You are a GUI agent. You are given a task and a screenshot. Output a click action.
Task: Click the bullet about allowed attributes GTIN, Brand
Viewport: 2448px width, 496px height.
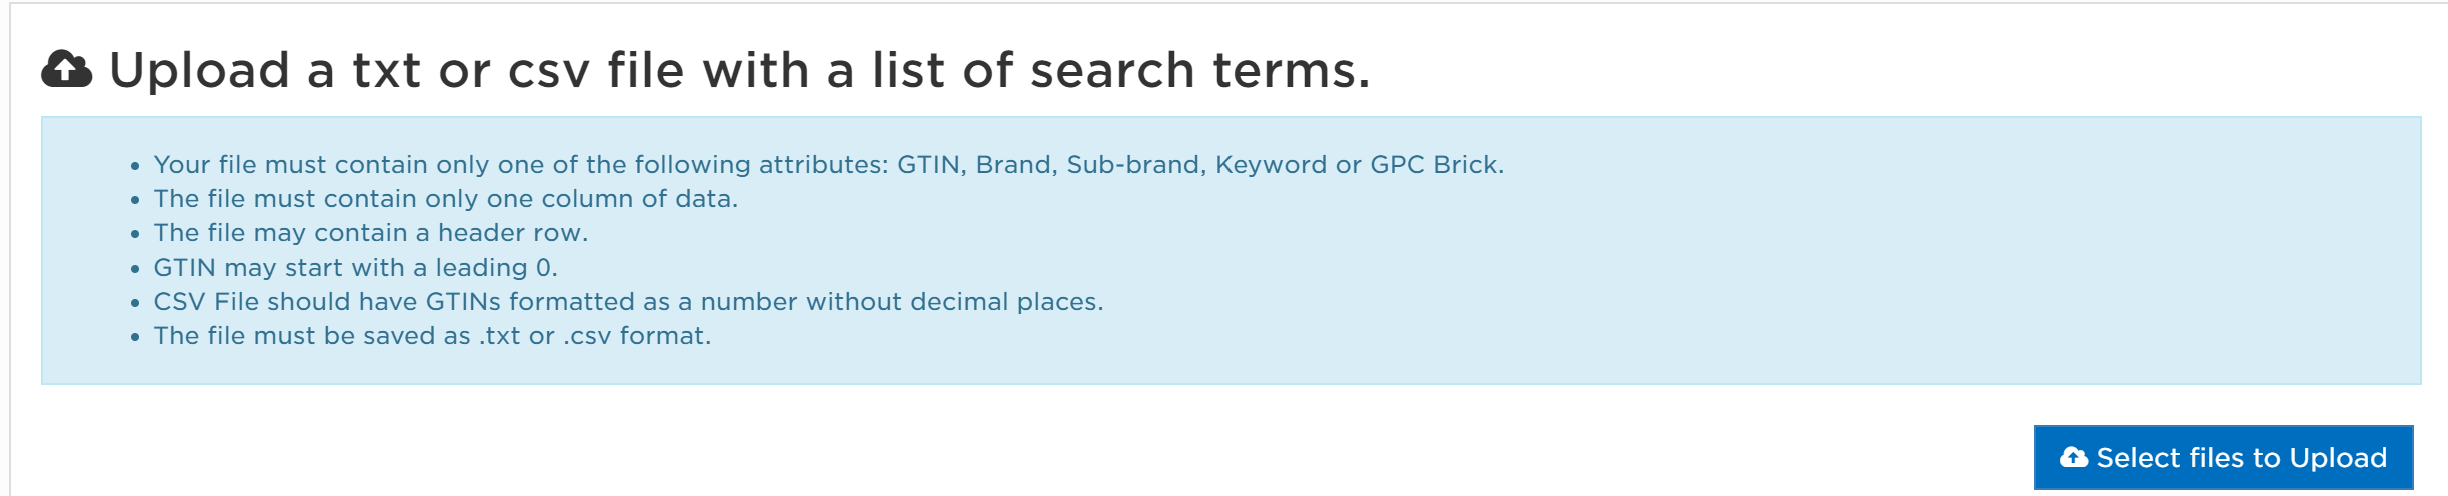[828, 165]
